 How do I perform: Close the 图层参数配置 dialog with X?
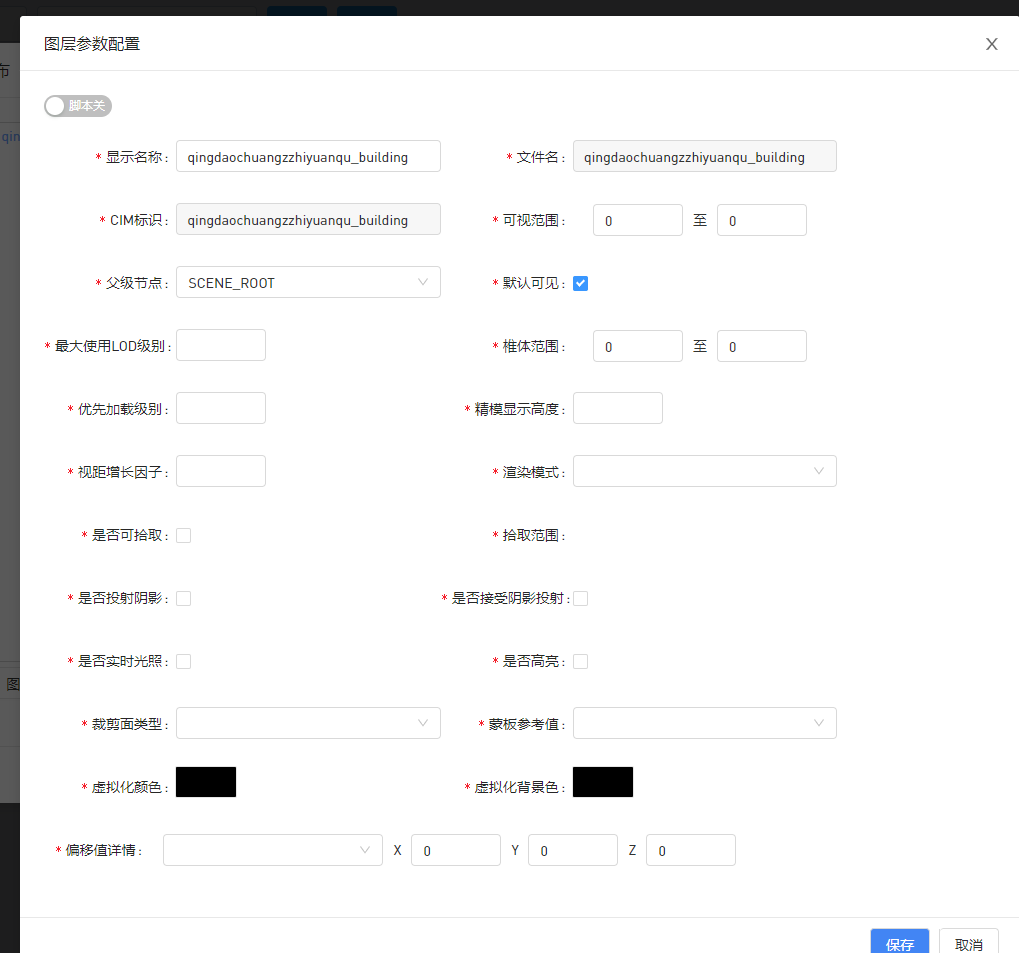(991, 44)
